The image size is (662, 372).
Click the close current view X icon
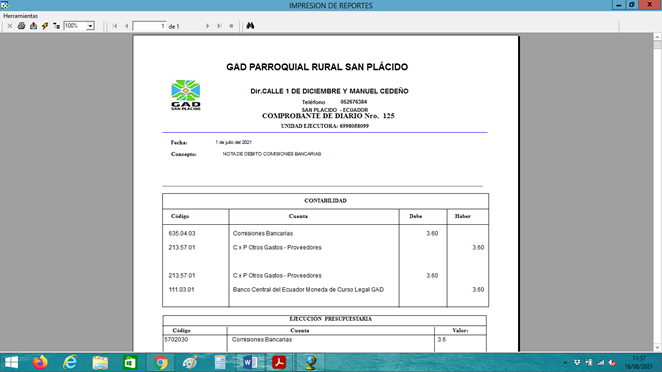[x=10, y=26]
